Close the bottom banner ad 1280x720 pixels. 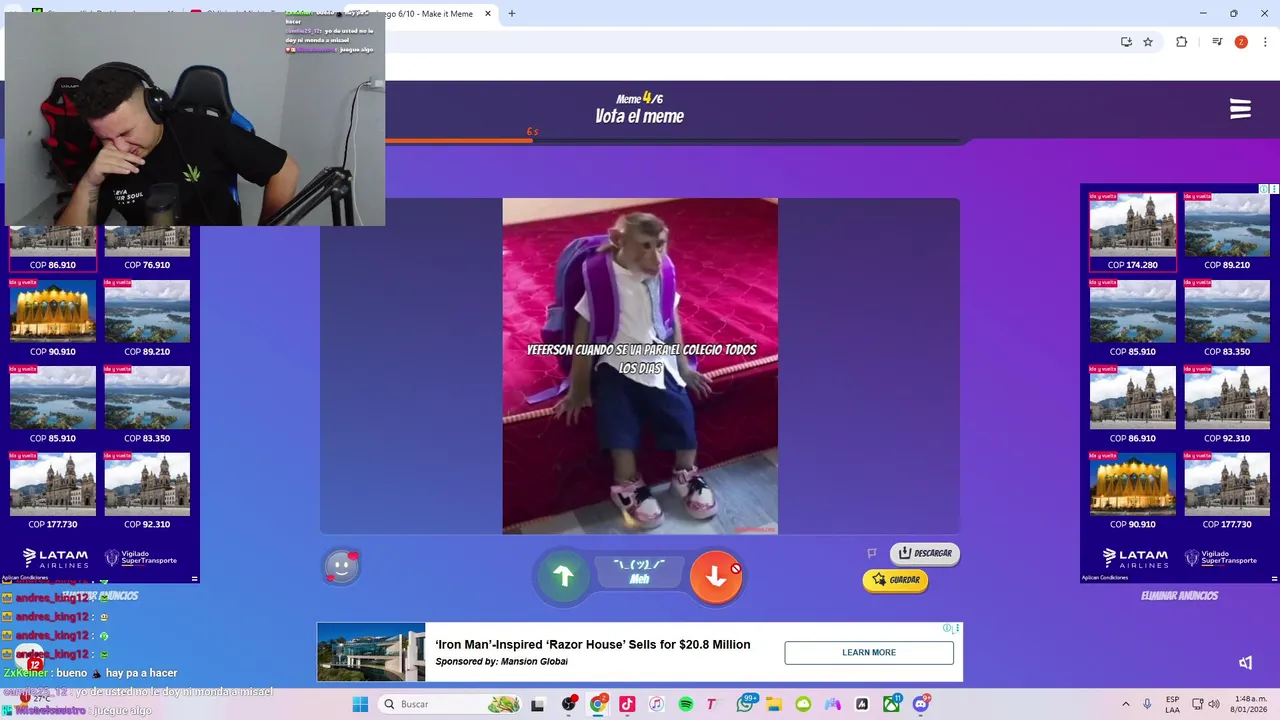957,628
